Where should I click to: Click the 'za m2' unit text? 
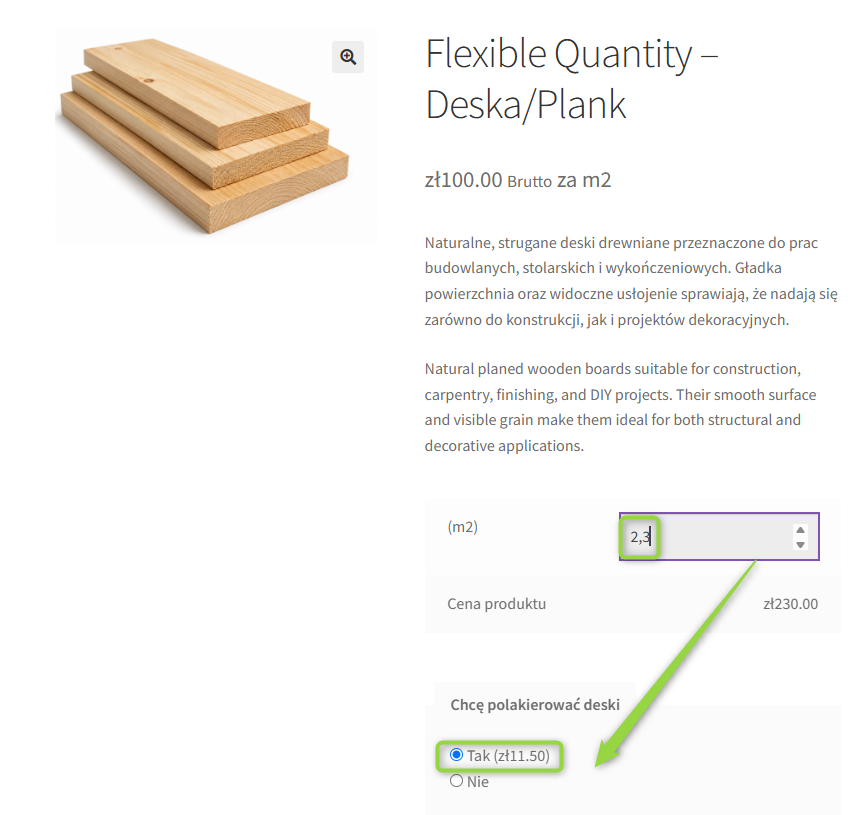pyautogui.click(x=584, y=180)
